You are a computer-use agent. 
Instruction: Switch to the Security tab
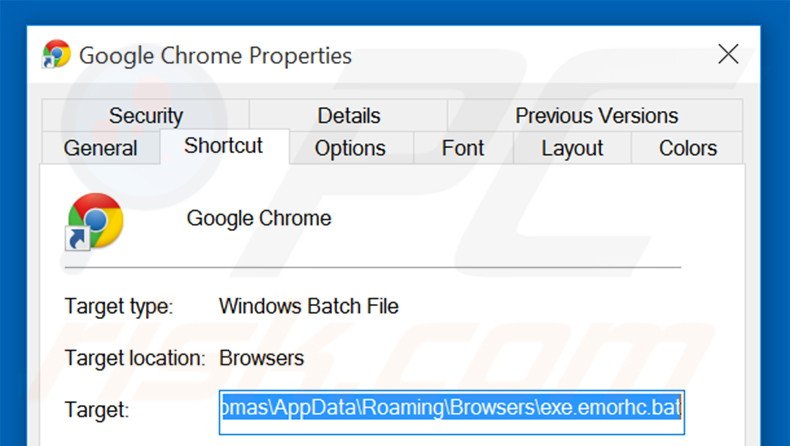tap(145, 116)
